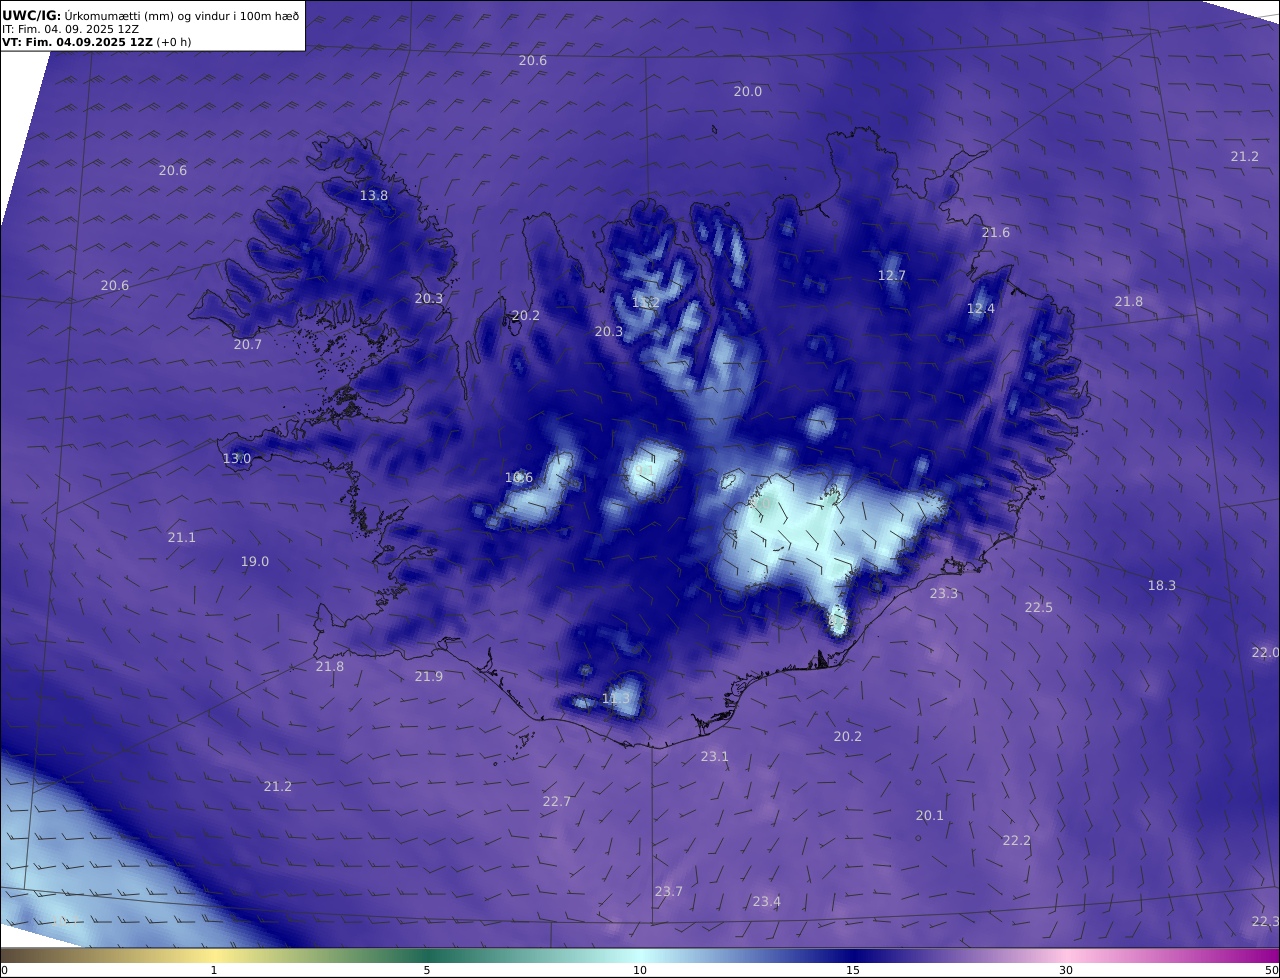Select the 22.2 value label
The image size is (1280, 978).
pos(1017,841)
